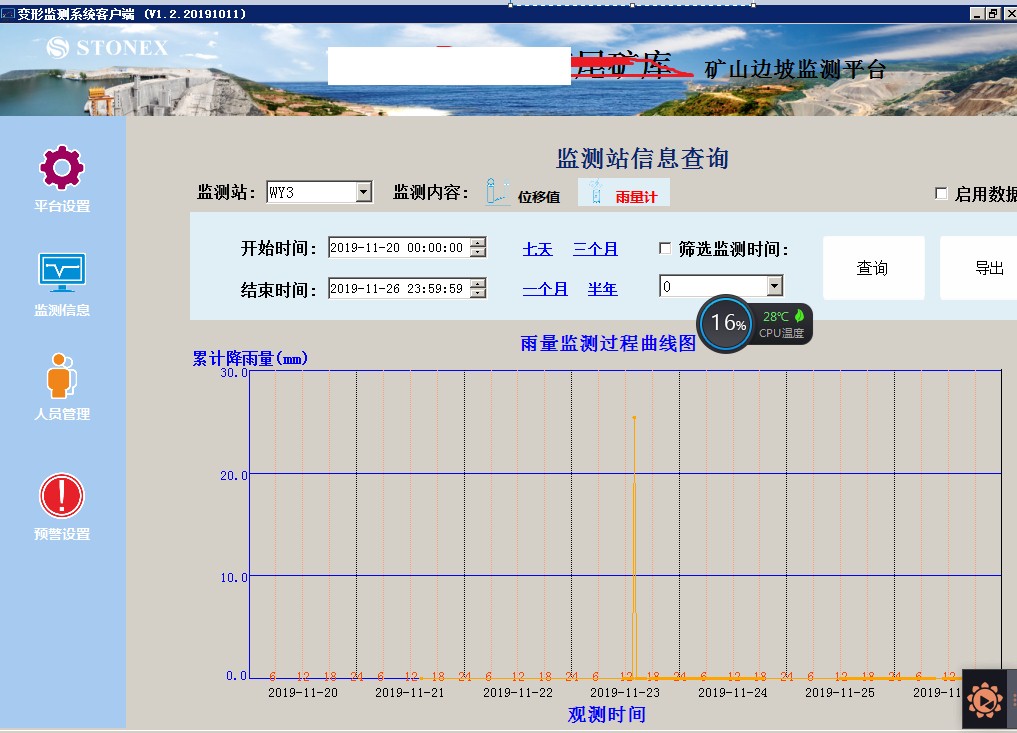
Task: Select the 雨量计 rain gauge icon
Action: (595, 192)
